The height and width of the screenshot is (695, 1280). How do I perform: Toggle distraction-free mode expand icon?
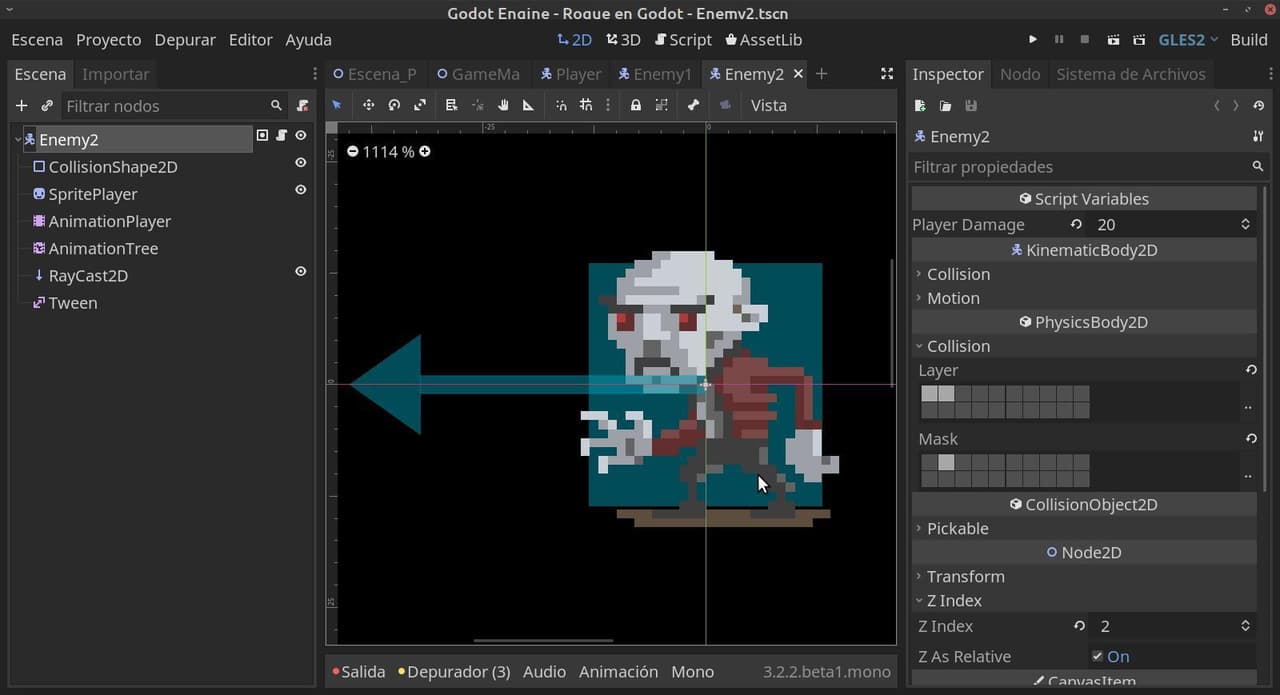(886, 74)
